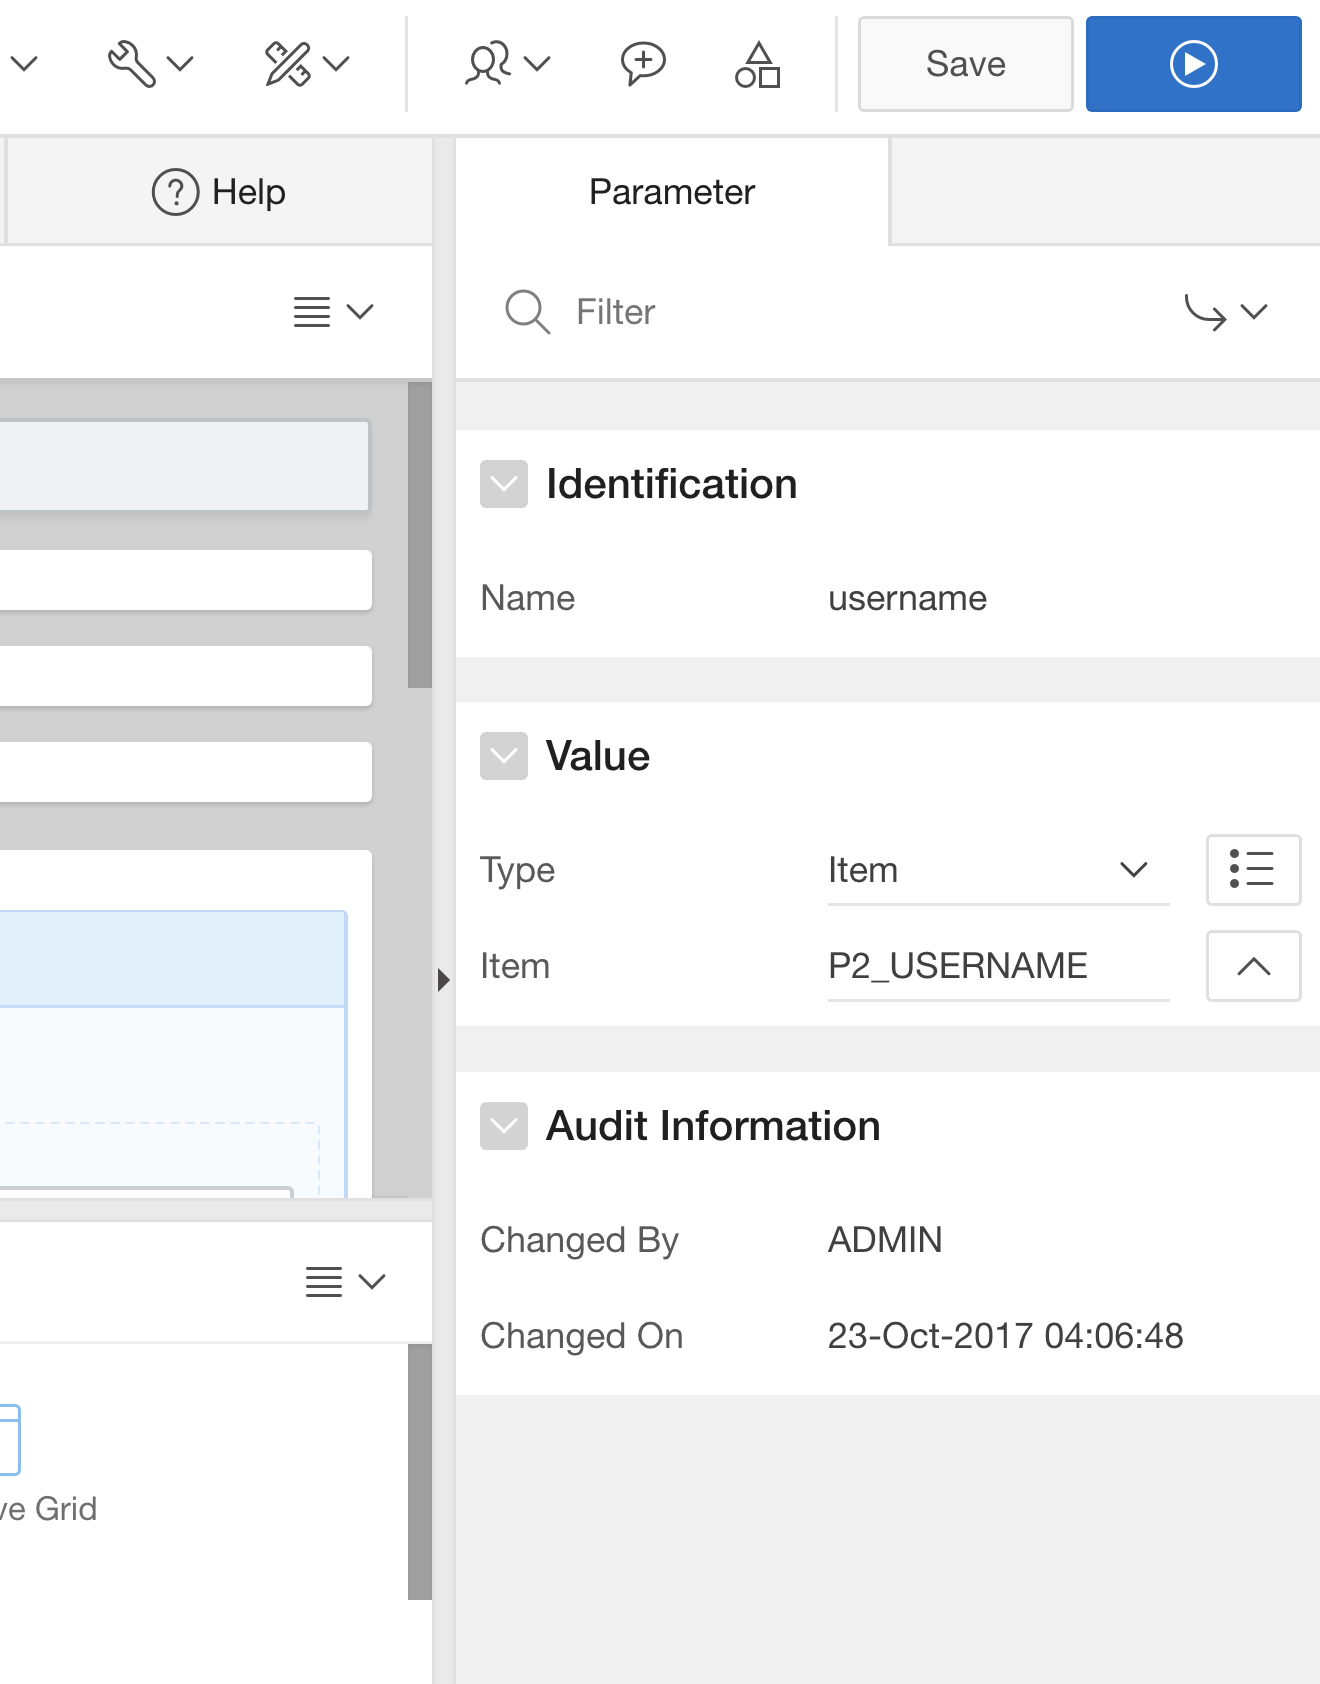The height and width of the screenshot is (1684, 1320).
Task: Click the Save and Run Page button
Action: click(1193, 64)
